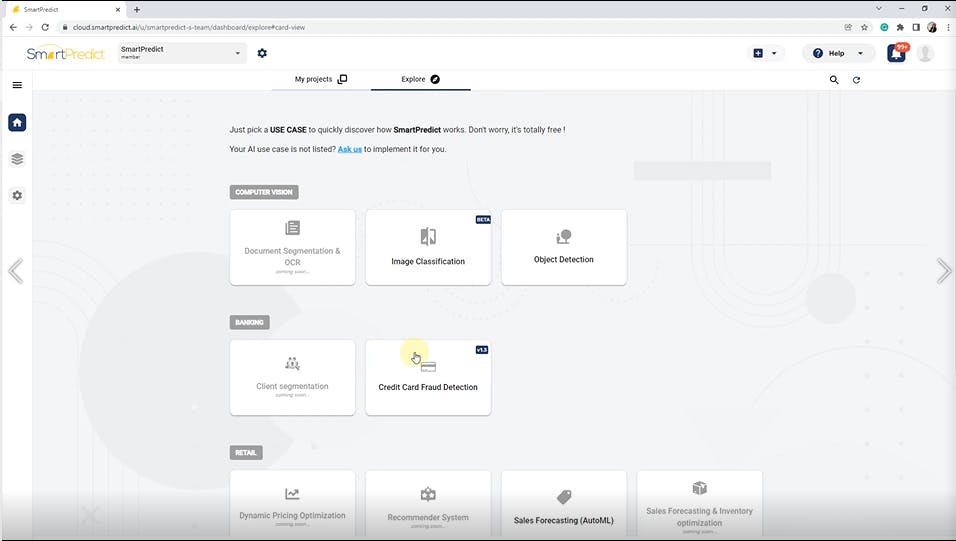Open browser extensions puzzle icon
The height and width of the screenshot is (541, 956).
900,27
